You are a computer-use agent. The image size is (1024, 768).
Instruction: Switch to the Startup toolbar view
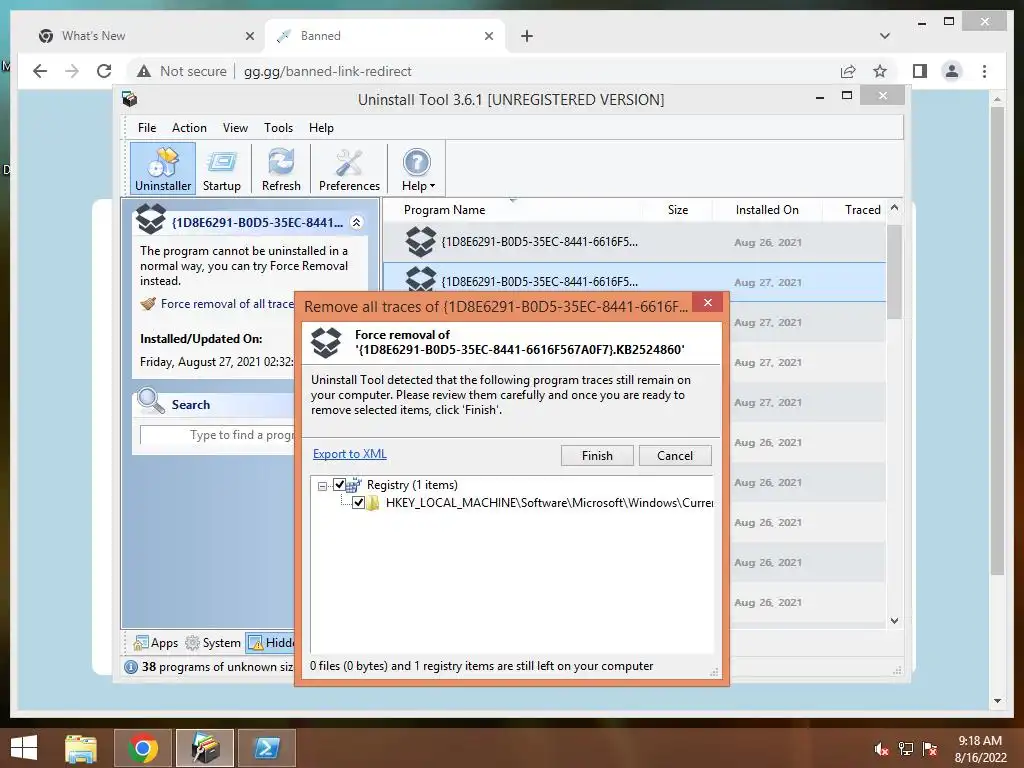pyautogui.click(x=221, y=169)
